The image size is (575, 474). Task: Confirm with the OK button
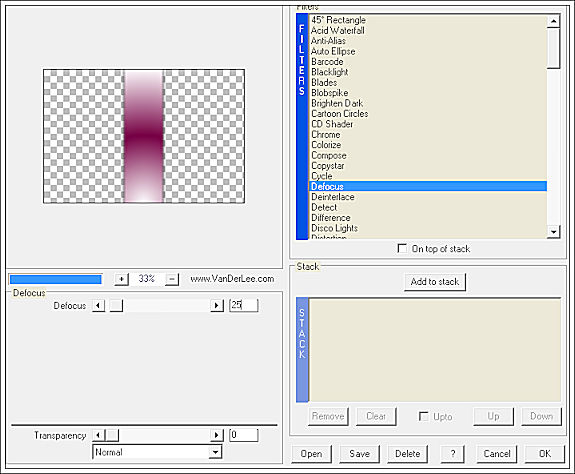(545, 454)
